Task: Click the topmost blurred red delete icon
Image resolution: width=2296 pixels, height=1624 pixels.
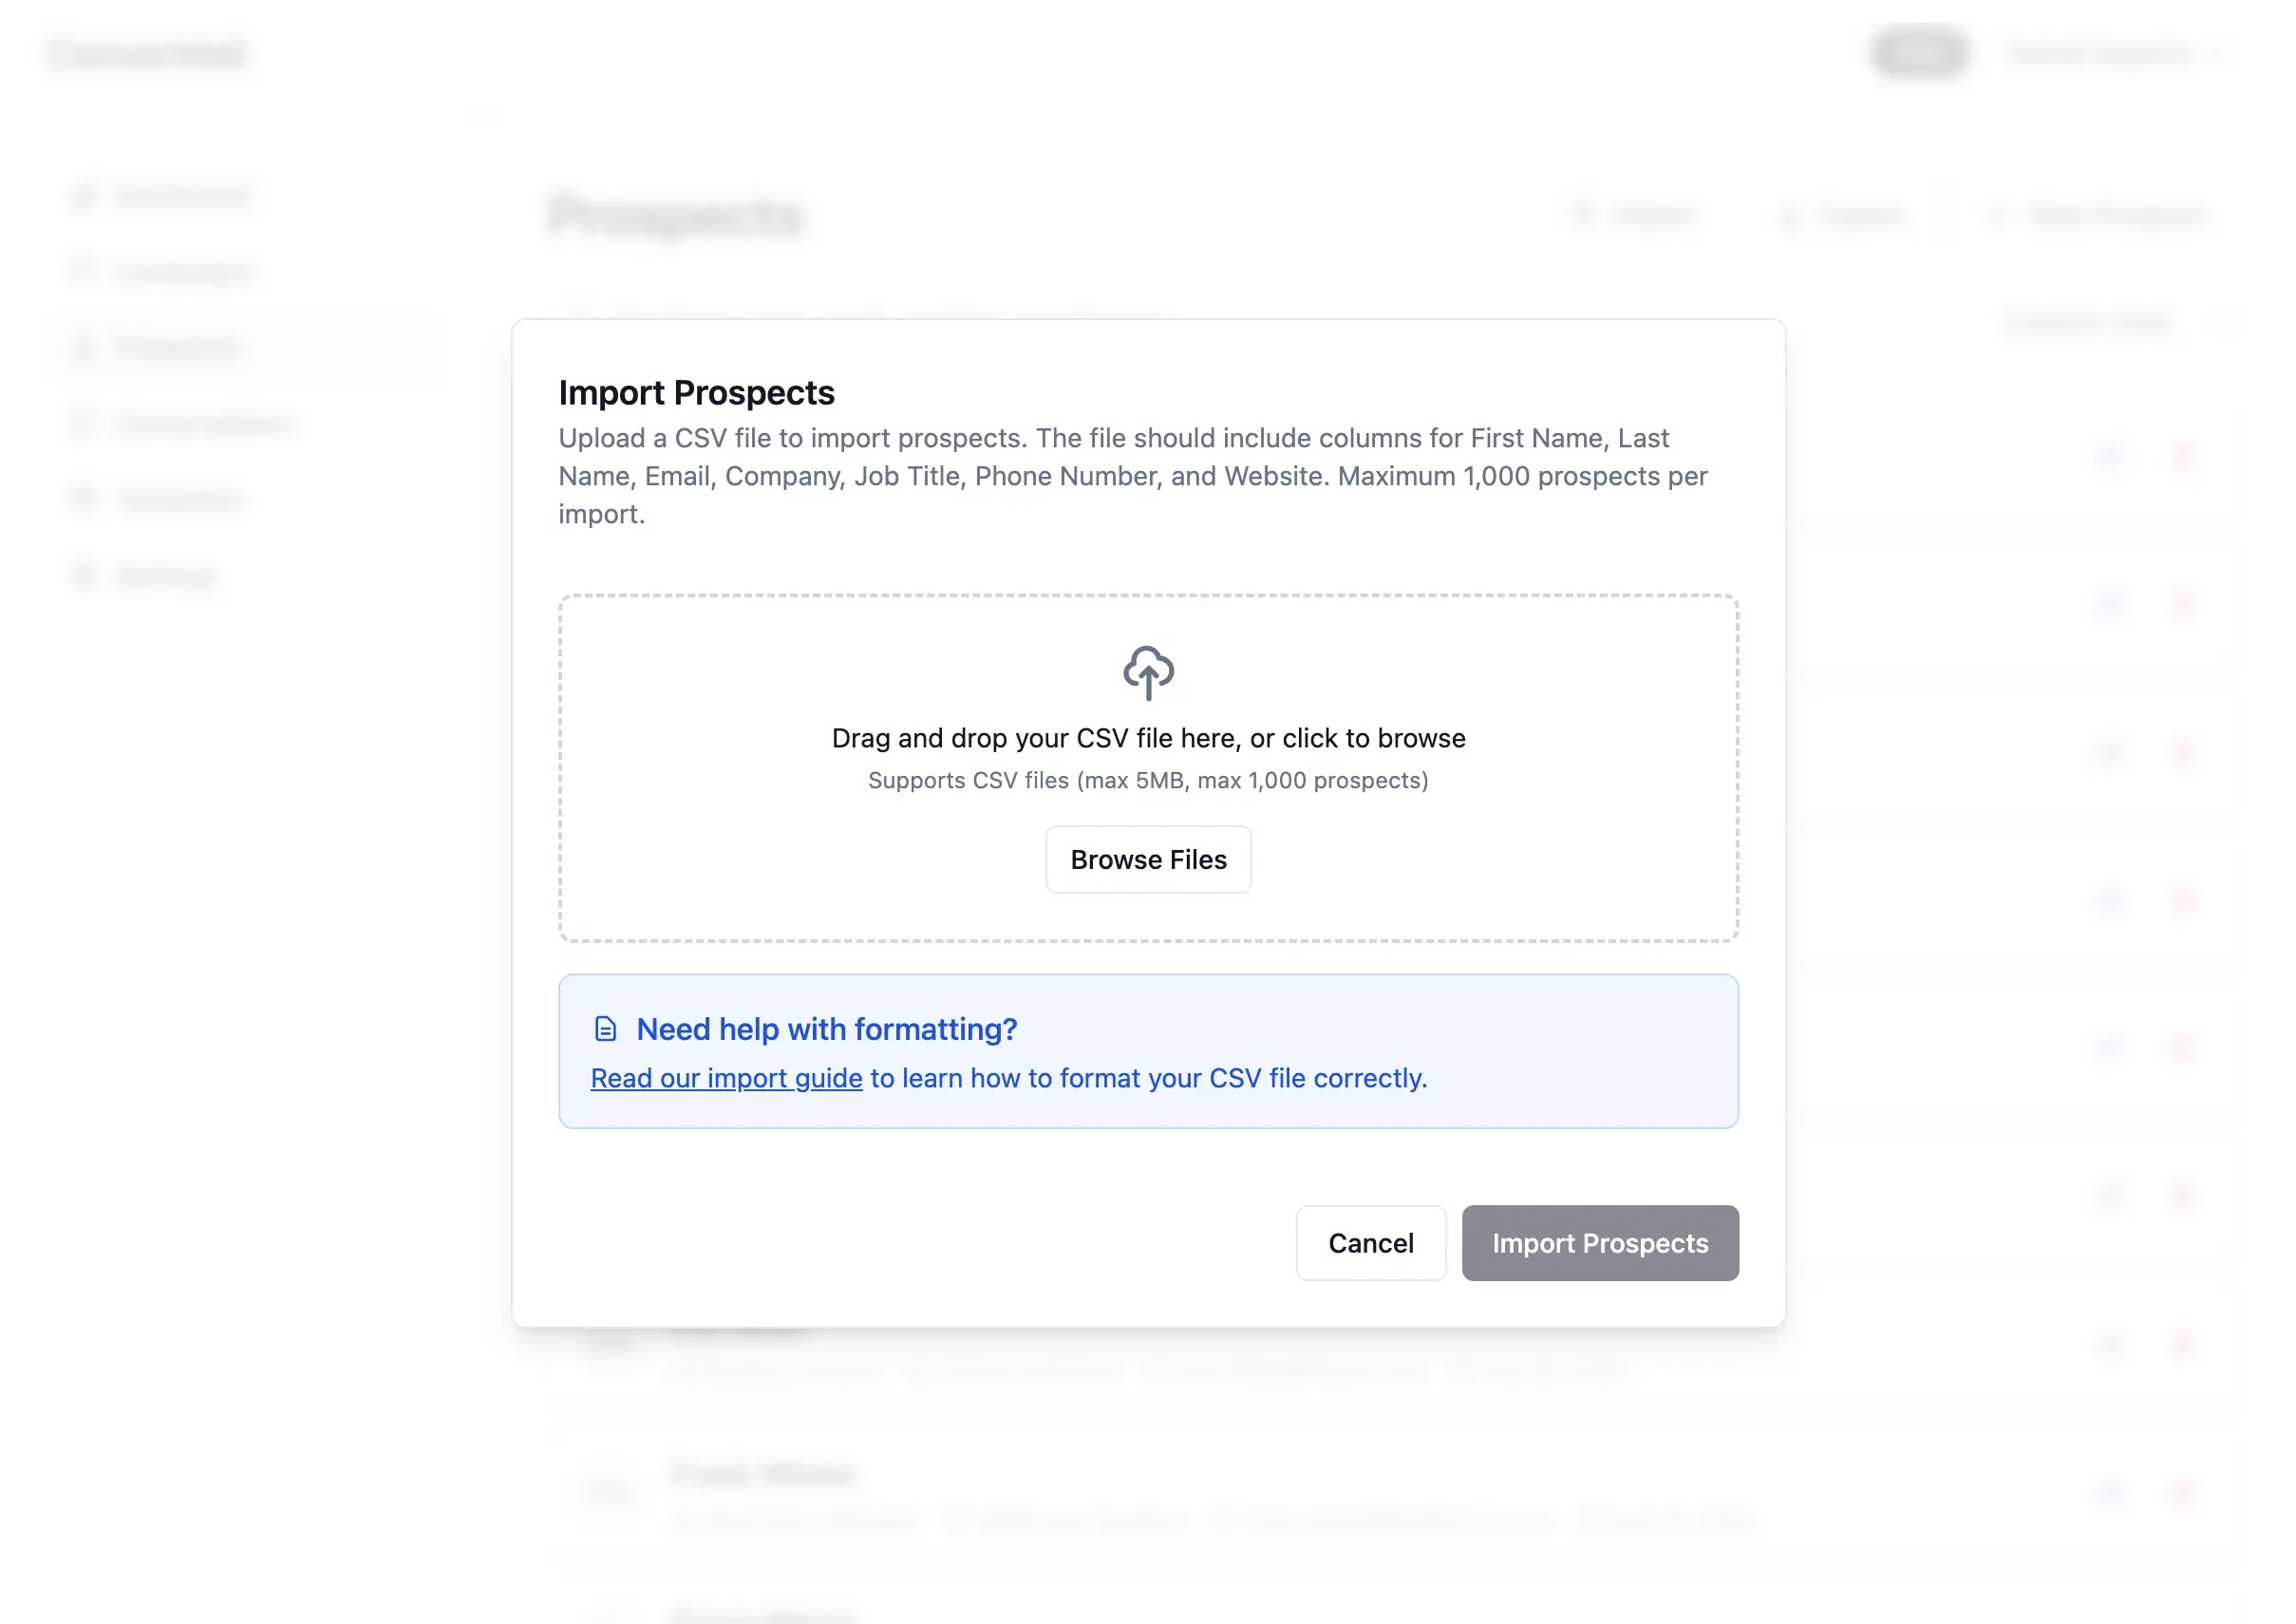Action: tap(2182, 456)
